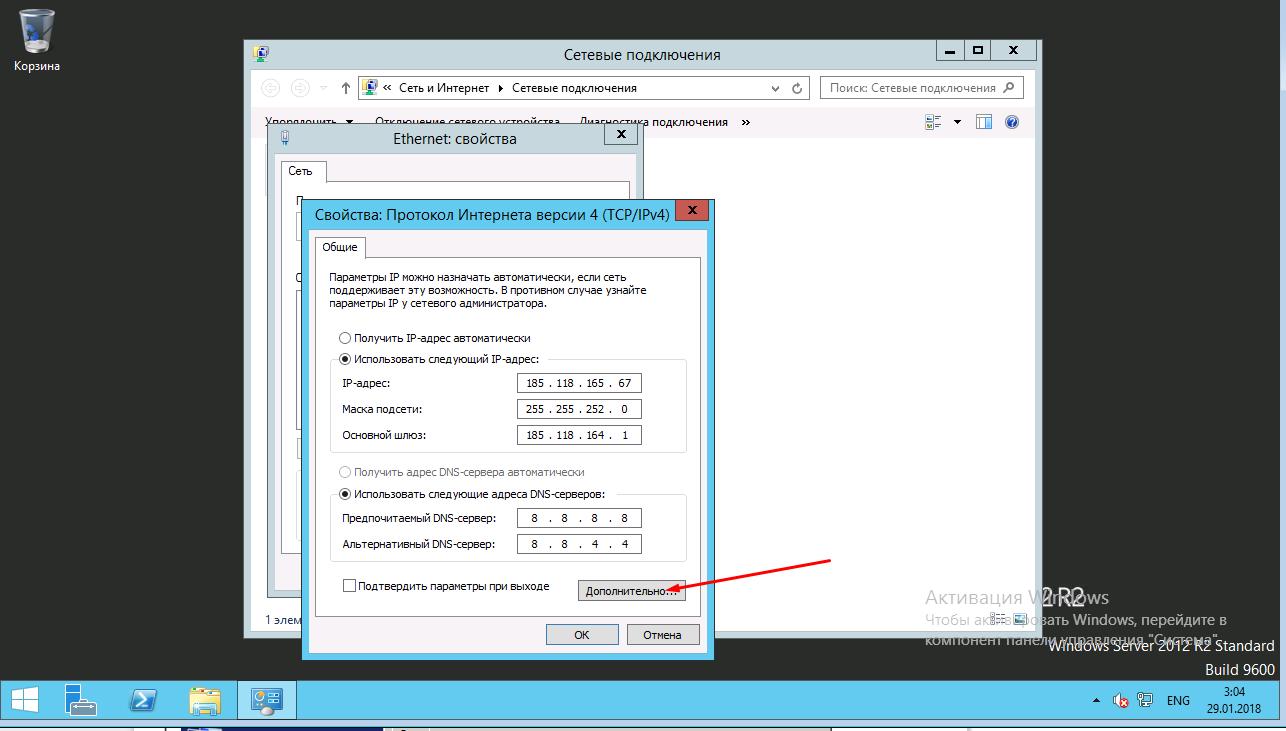1286x731 pixels.
Task: Go up one level in Explorer
Action: [x=346, y=88]
